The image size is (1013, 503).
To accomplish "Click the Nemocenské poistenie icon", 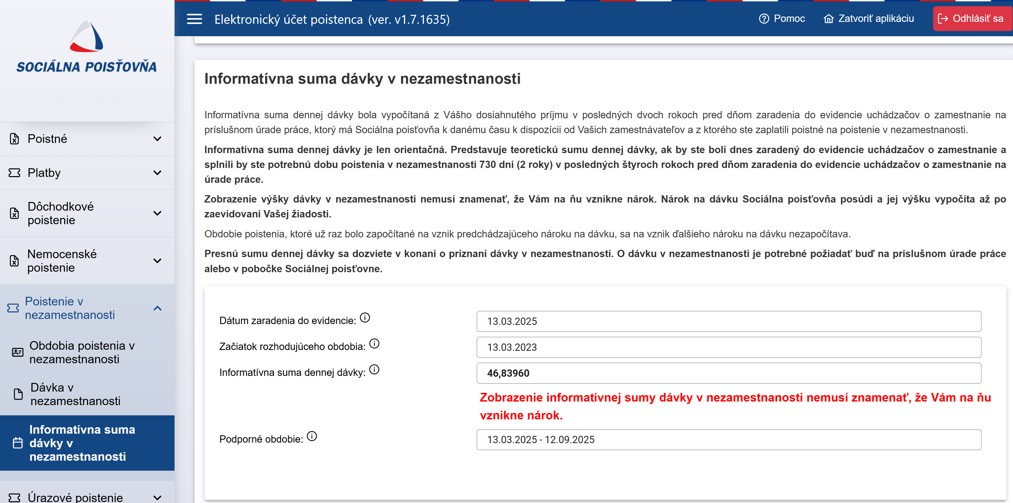I will (x=14, y=261).
